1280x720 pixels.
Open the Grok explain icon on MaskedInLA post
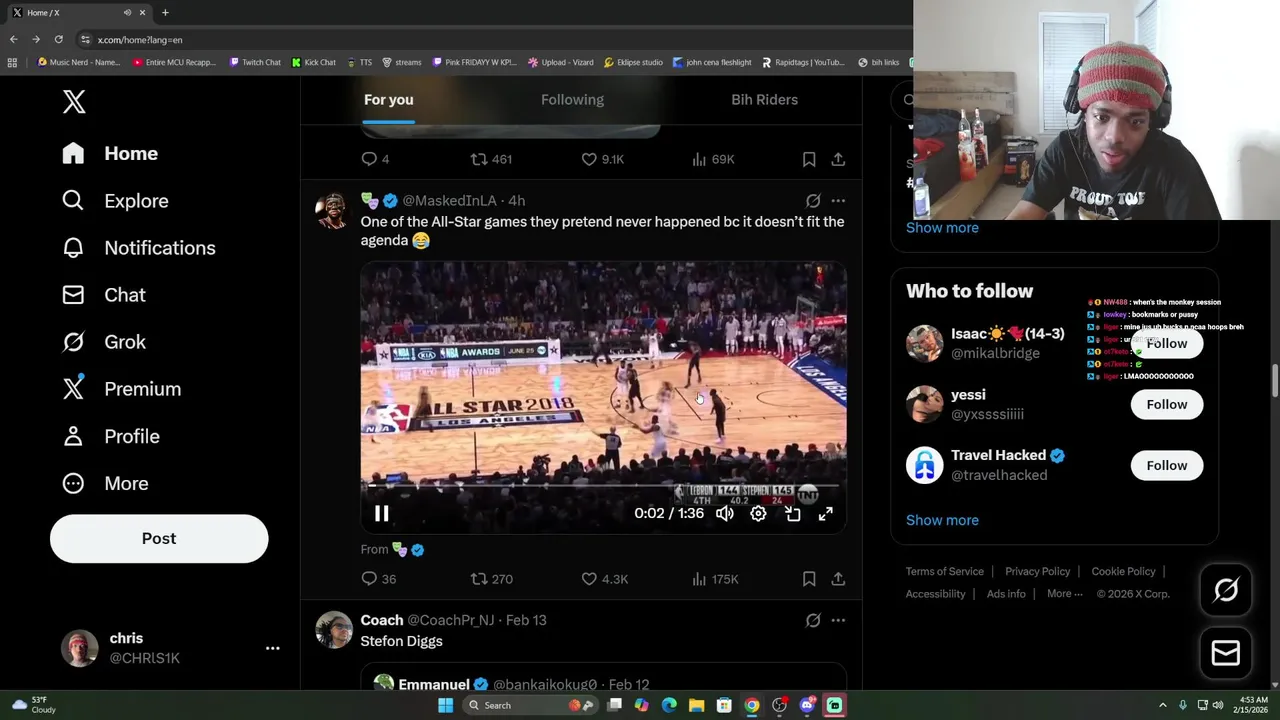click(x=813, y=201)
